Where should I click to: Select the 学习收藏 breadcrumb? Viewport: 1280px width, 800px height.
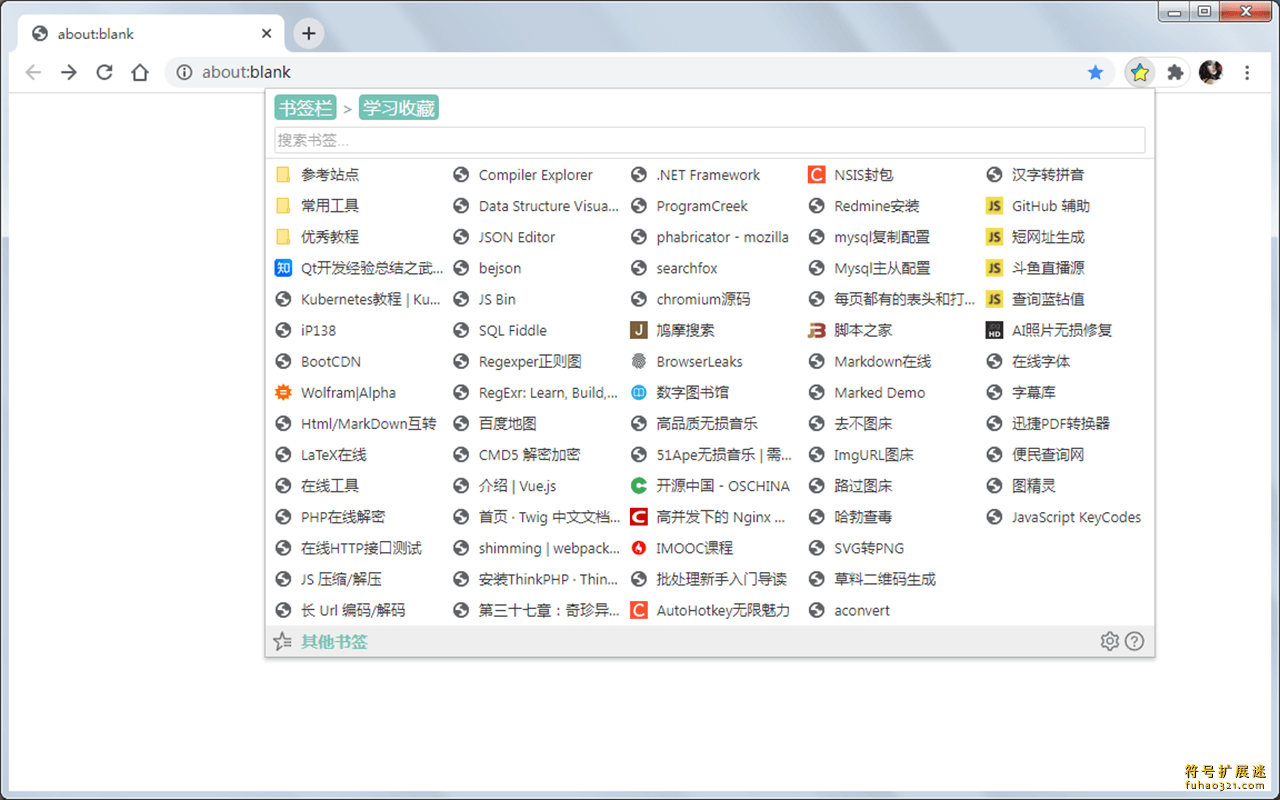pyautogui.click(x=399, y=108)
